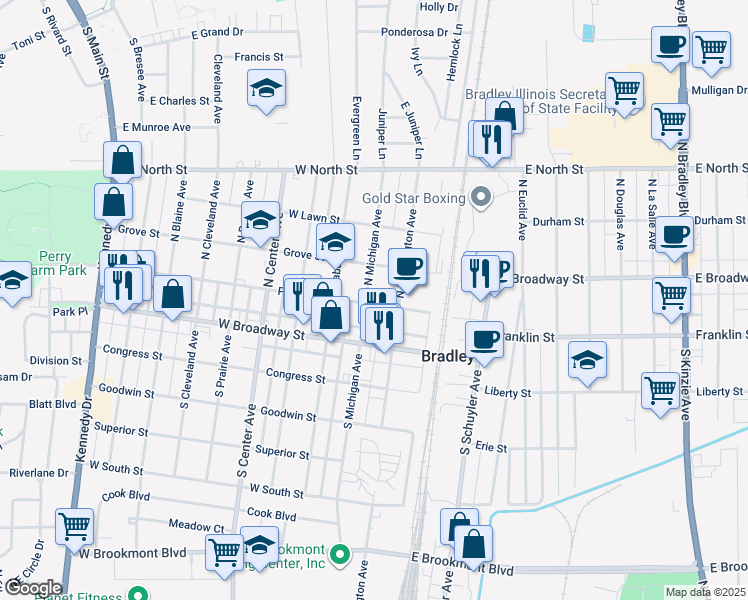Select the coffee cup marker on Franklin St
Image resolution: width=748 pixels, height=600 pixels.
(x=485, y=341)
